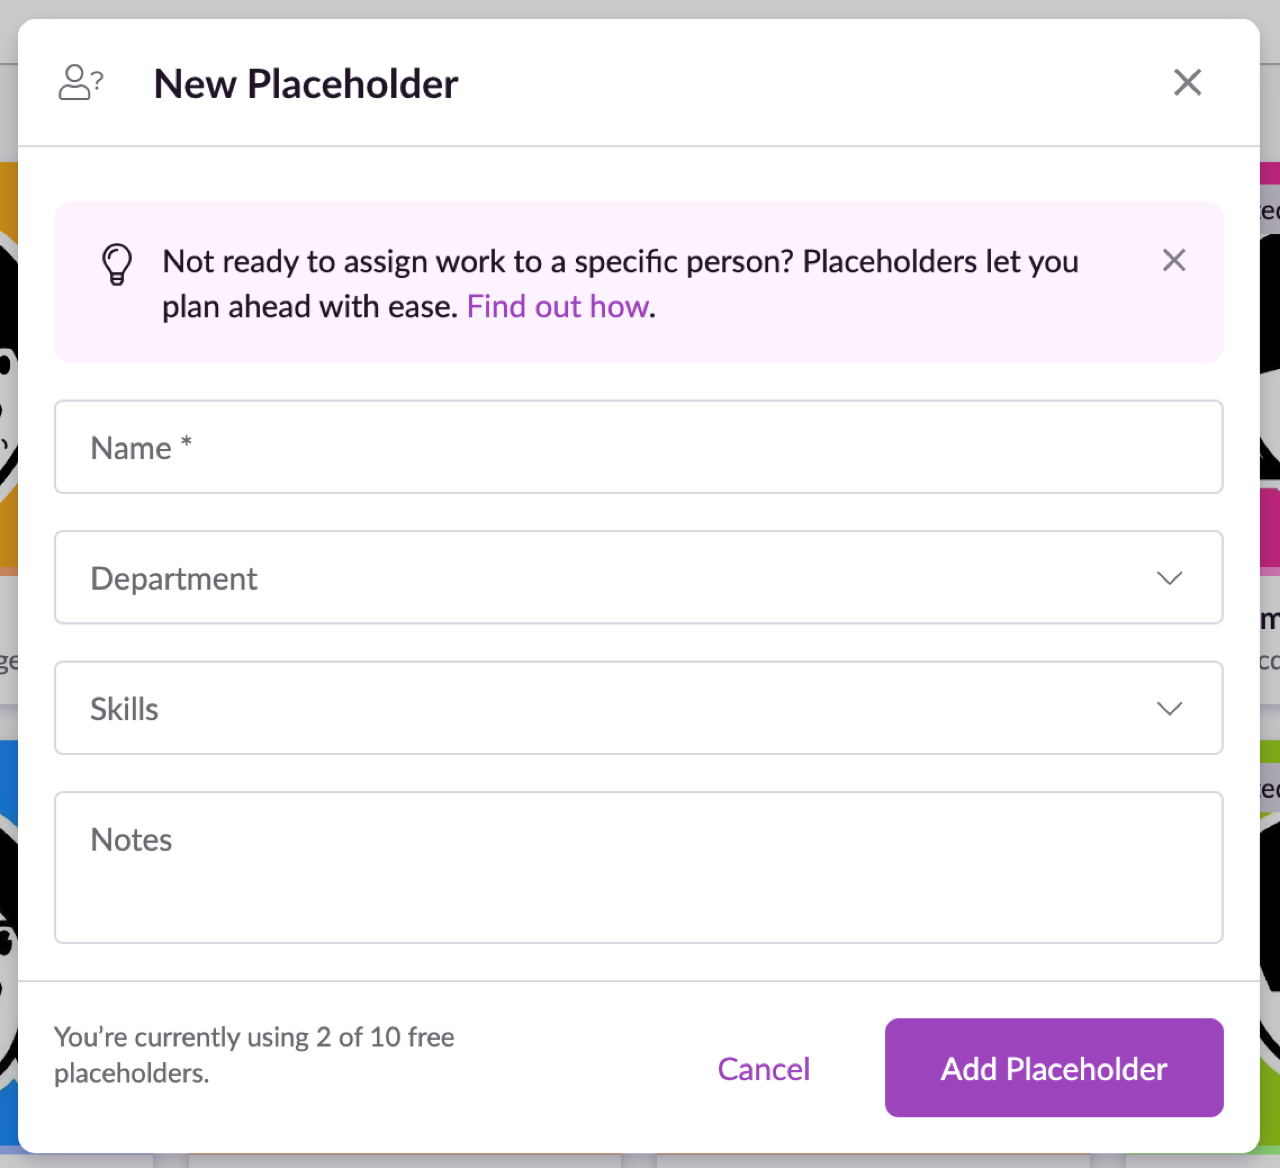Viewport: 1280px width, 1168px height.
Task: Click the lightbulb tip icon
Action: tap(117, 264)
